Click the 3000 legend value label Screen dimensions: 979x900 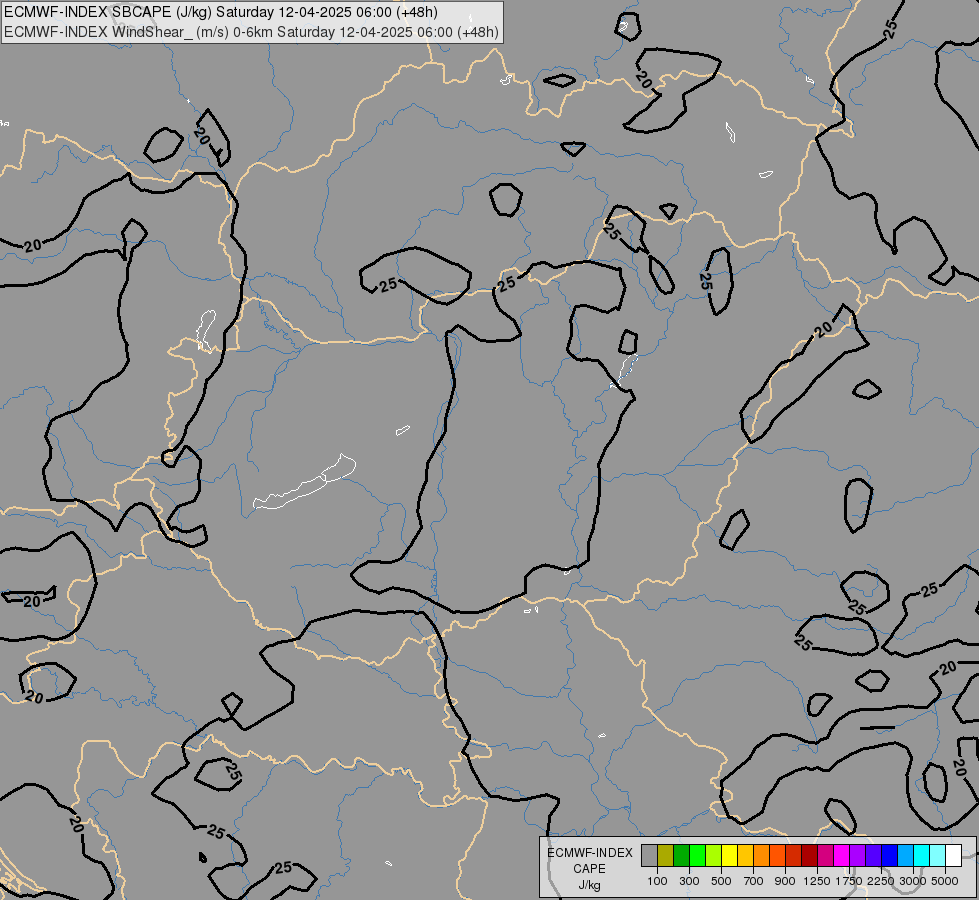point(913,881)
